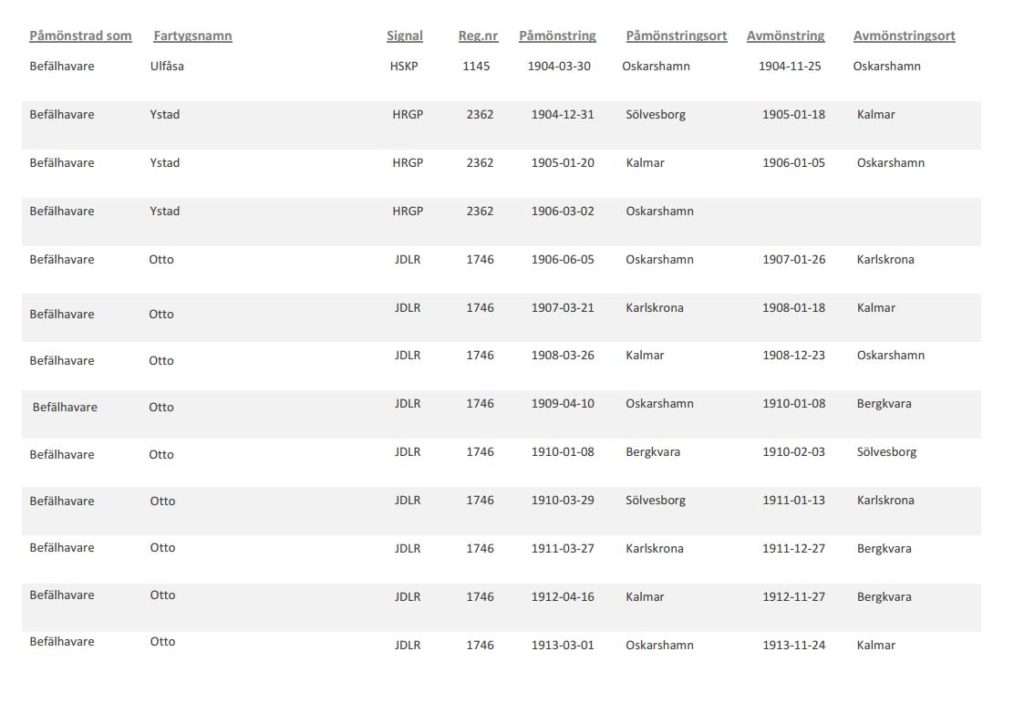Image resolution: width=1024 pixels, height=724 pixels.
Task: Click the Avmönstringsort column header
Action: click(904, 36)
